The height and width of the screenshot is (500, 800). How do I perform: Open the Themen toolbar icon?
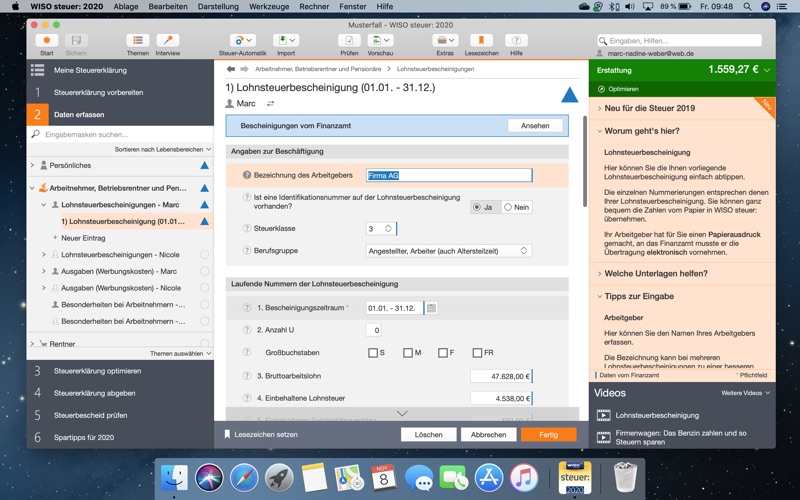138,40
